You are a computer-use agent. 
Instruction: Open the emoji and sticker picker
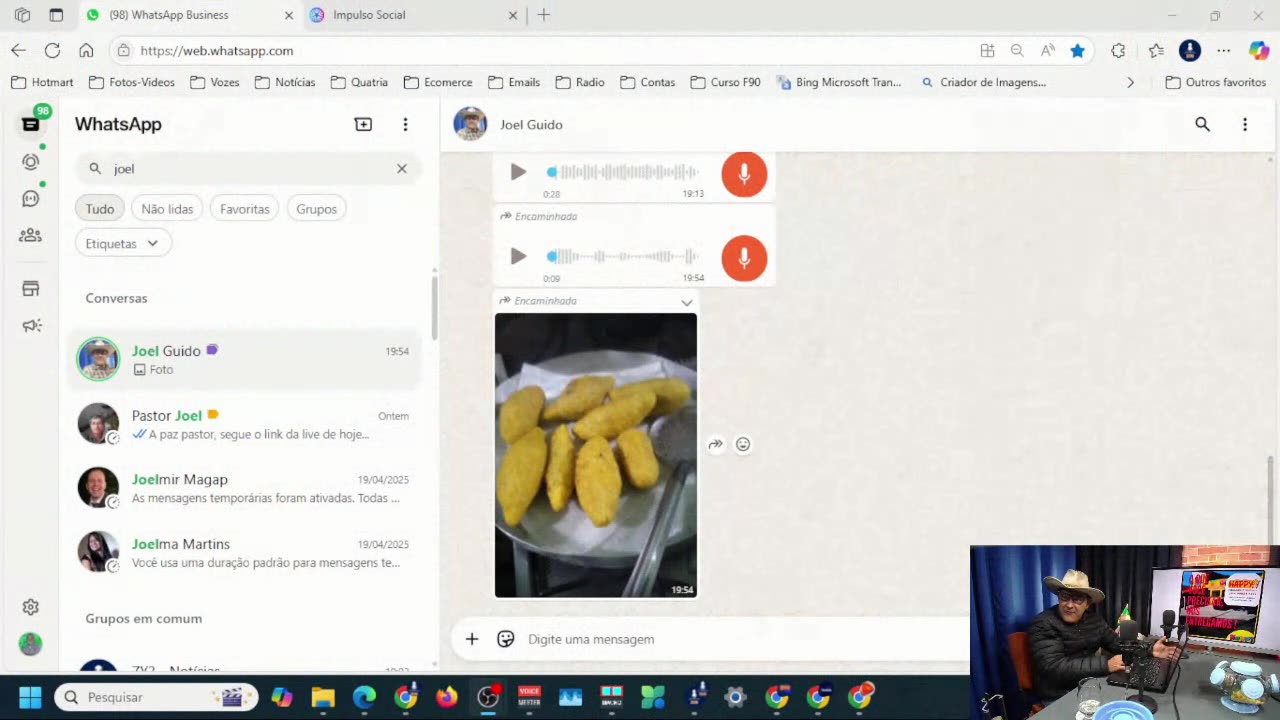point(506,639)
